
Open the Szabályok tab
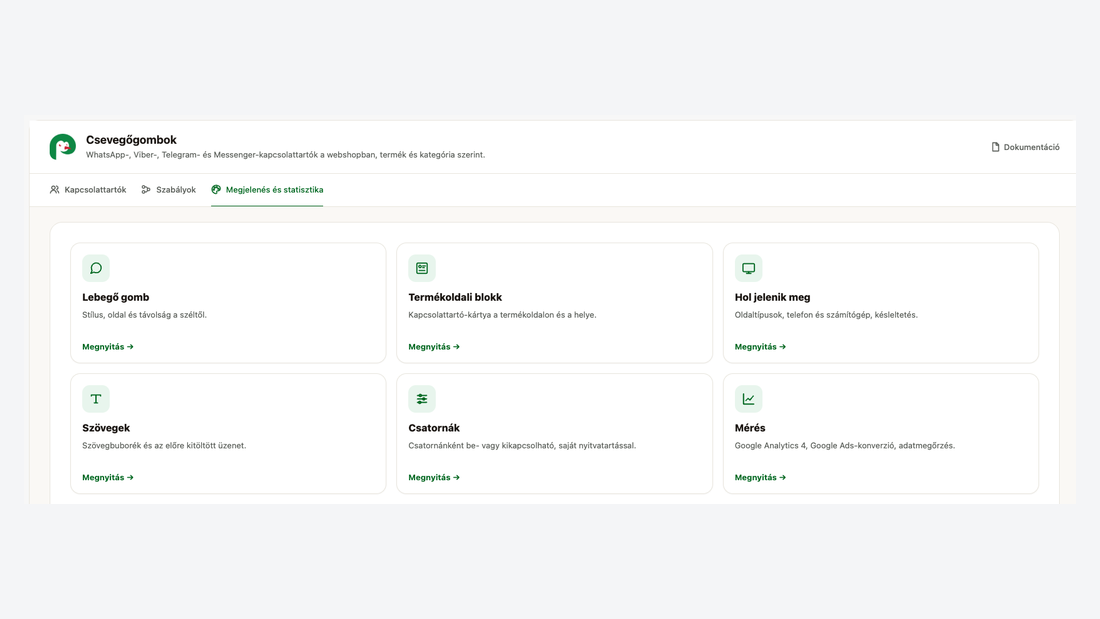168,189
